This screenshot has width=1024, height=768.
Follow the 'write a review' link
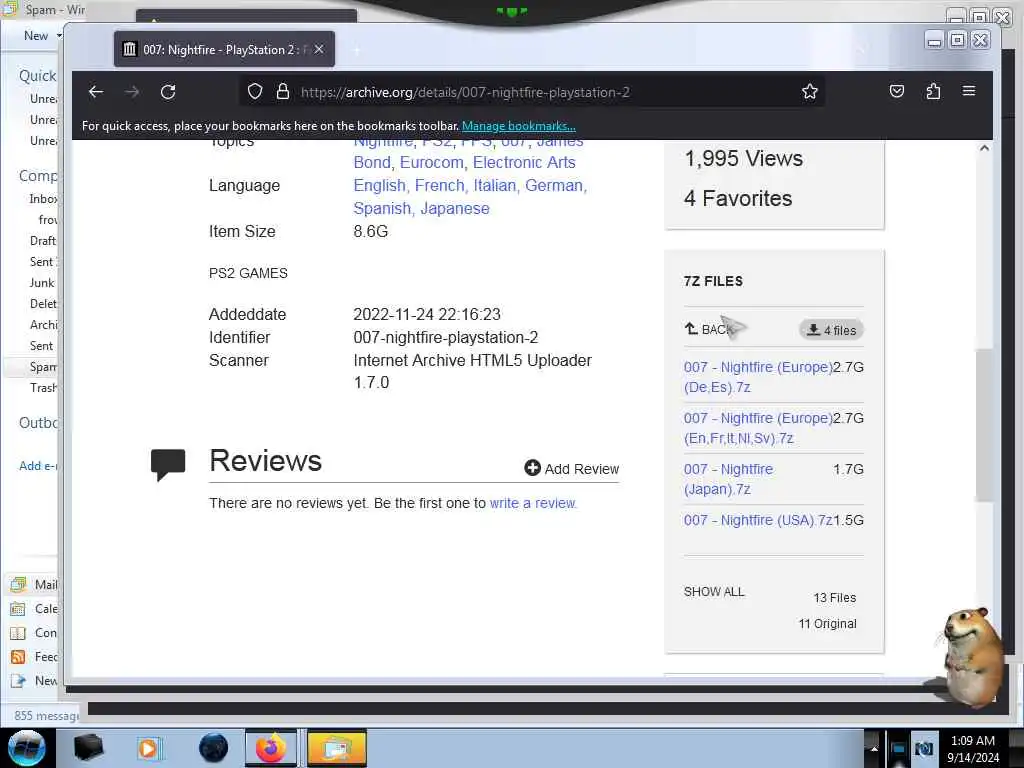[x=533, y=504]
